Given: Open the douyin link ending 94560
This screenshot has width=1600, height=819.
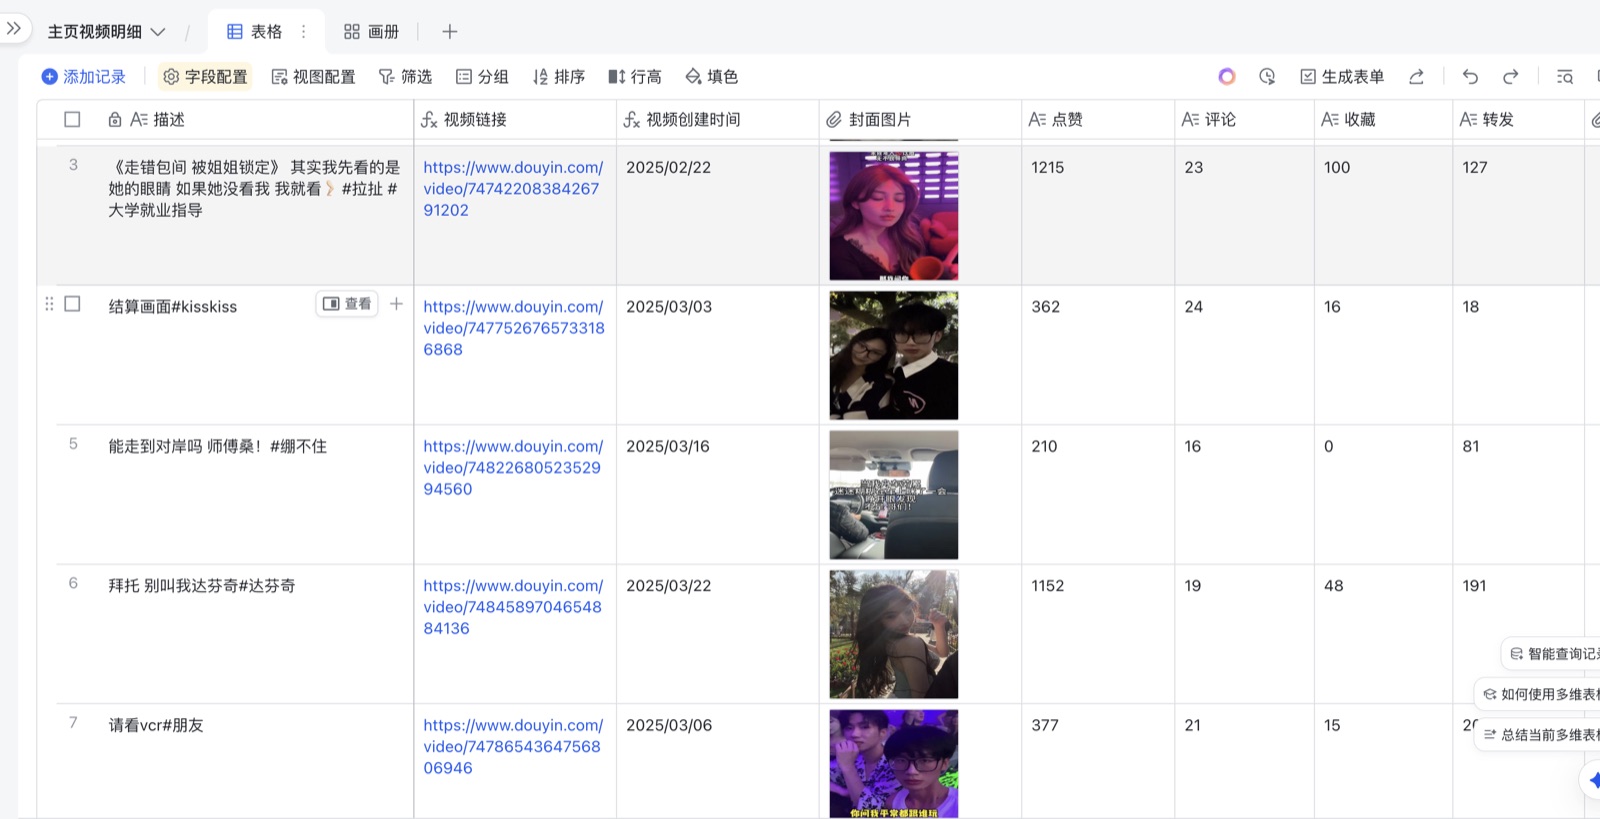Looking at the screenshot, I should pos(513,468).
